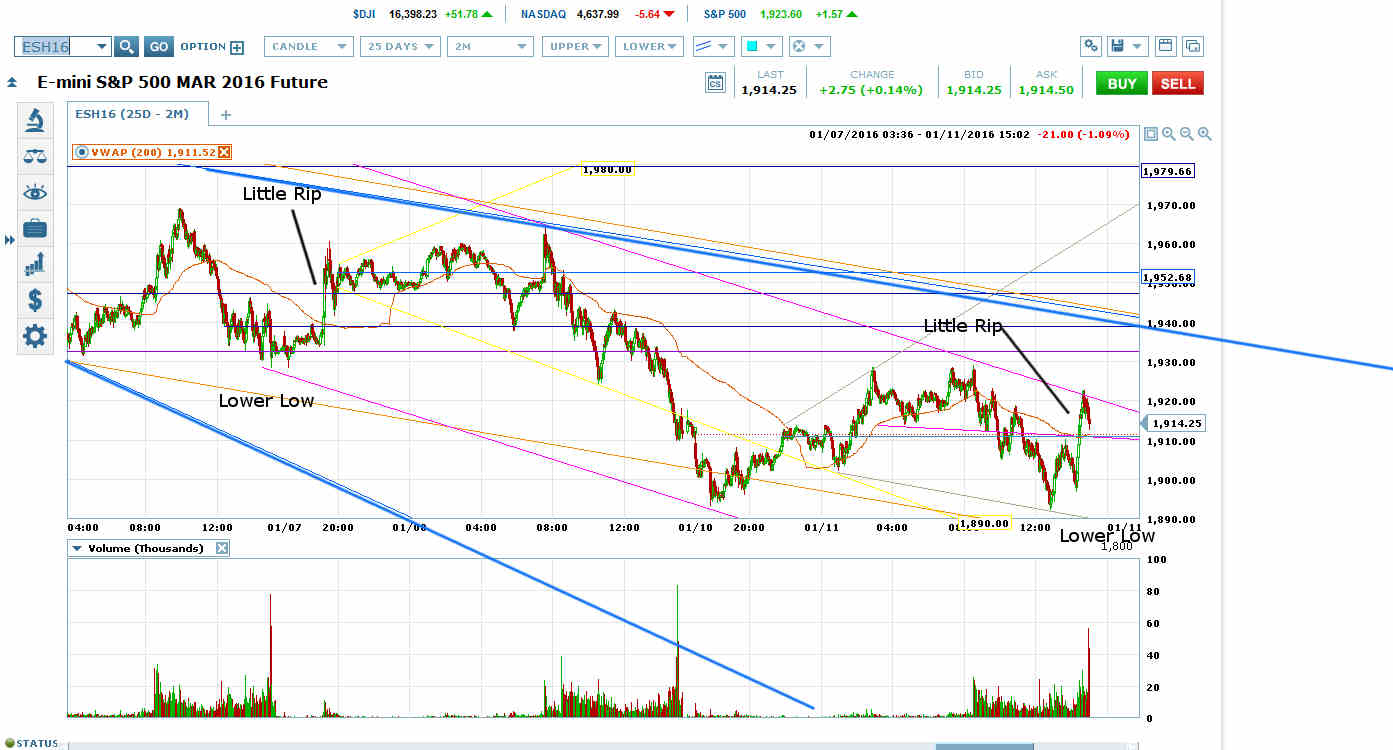This screenshot has height=750, width=1393.
Task: Click the 1,979.66 price axis label
Action: tap(1167, 171)
